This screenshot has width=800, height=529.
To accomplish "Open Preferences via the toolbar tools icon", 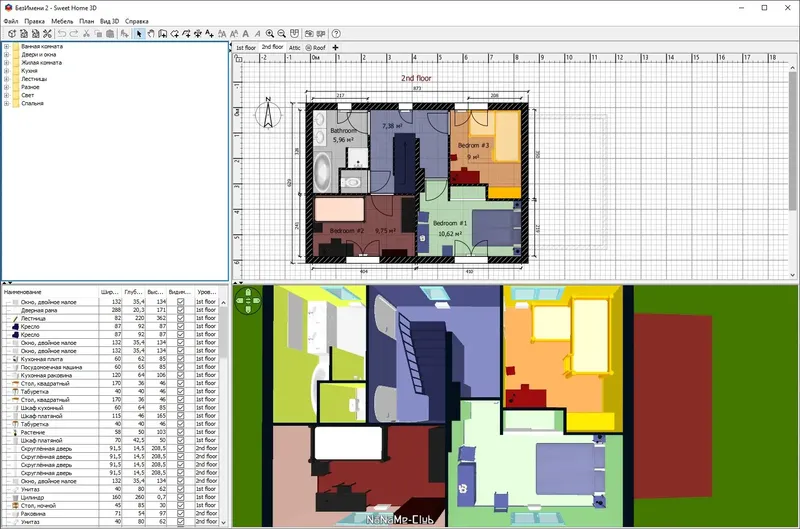I will (47, 34).
